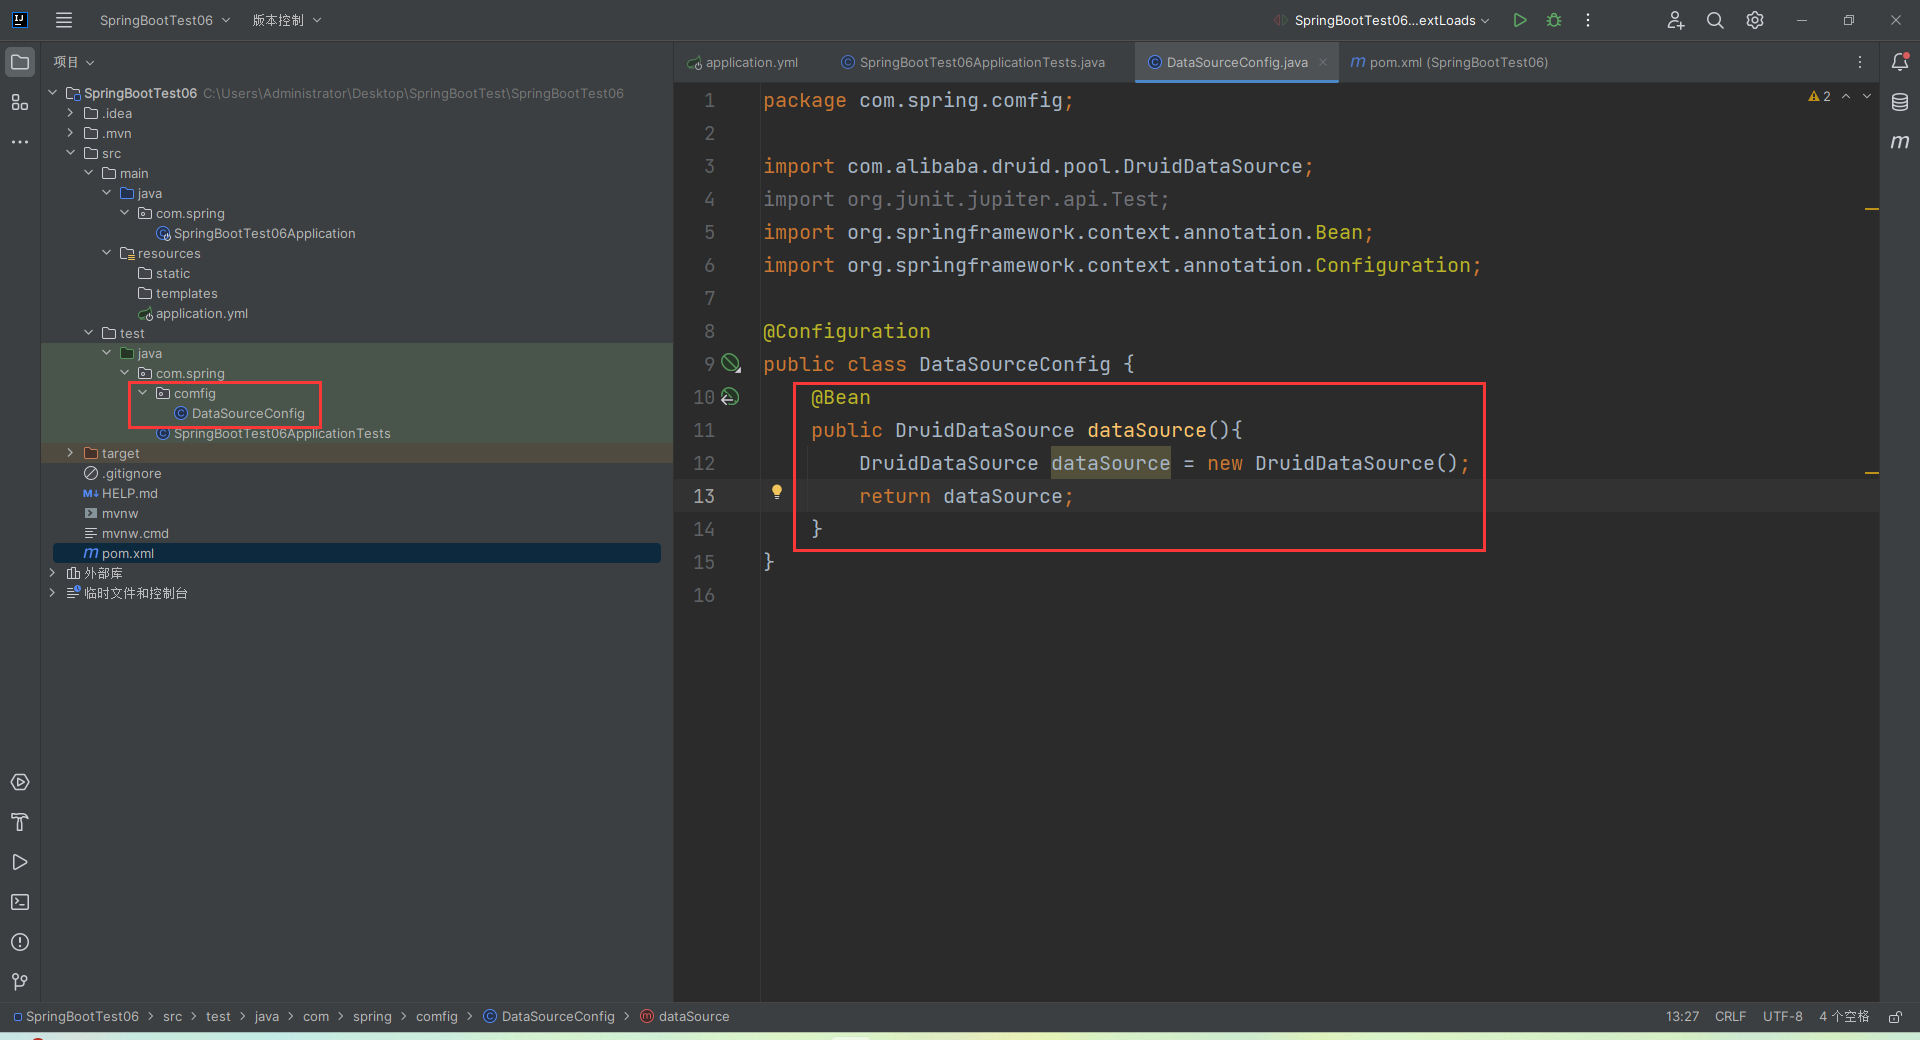This screenshot has width=1920, height=1040.
Task: Open the Database tool window
Action: coord(1900,102)
